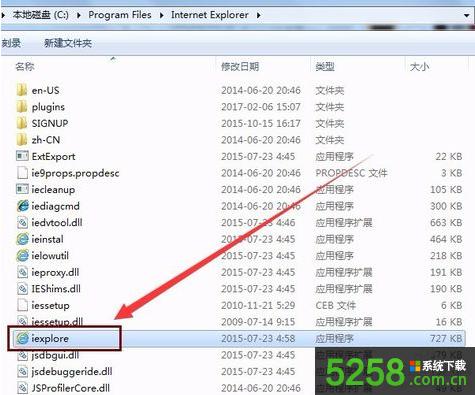Viewport: 475px width, 395px height.
Task: Select the IEShims.dll file icon
Action: coord(23,289)
